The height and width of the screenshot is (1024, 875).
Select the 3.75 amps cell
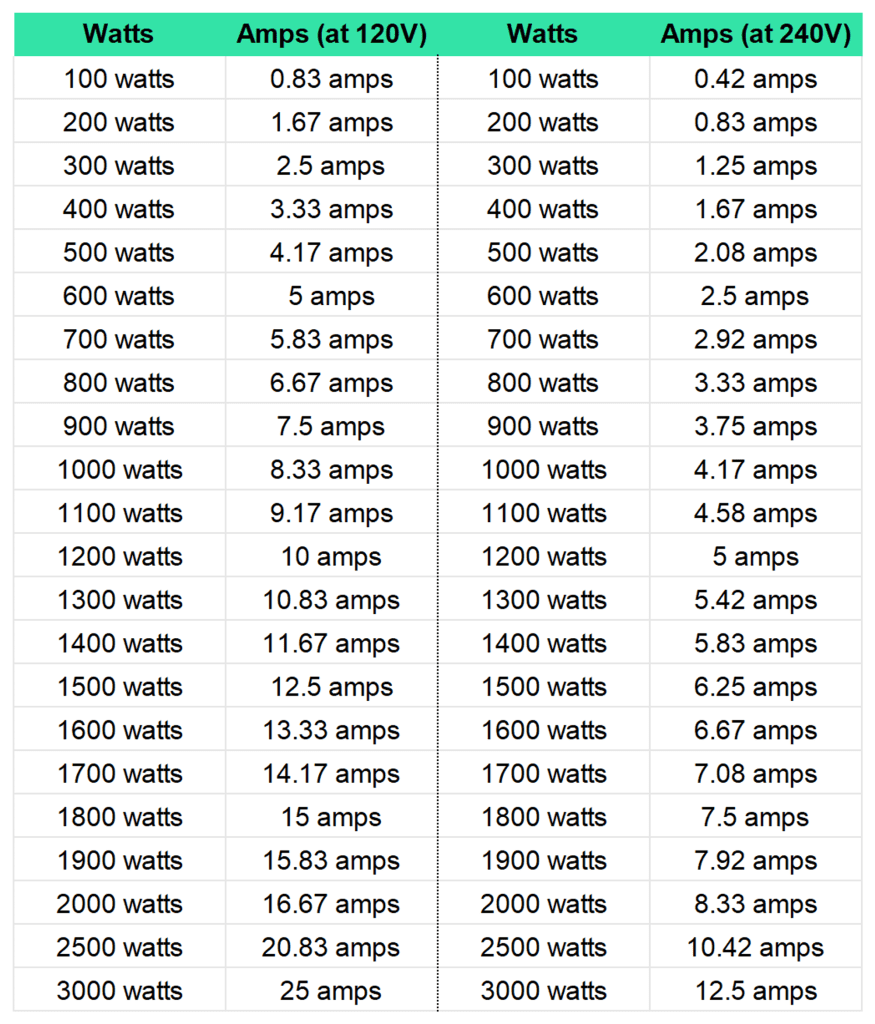[755, 426]
